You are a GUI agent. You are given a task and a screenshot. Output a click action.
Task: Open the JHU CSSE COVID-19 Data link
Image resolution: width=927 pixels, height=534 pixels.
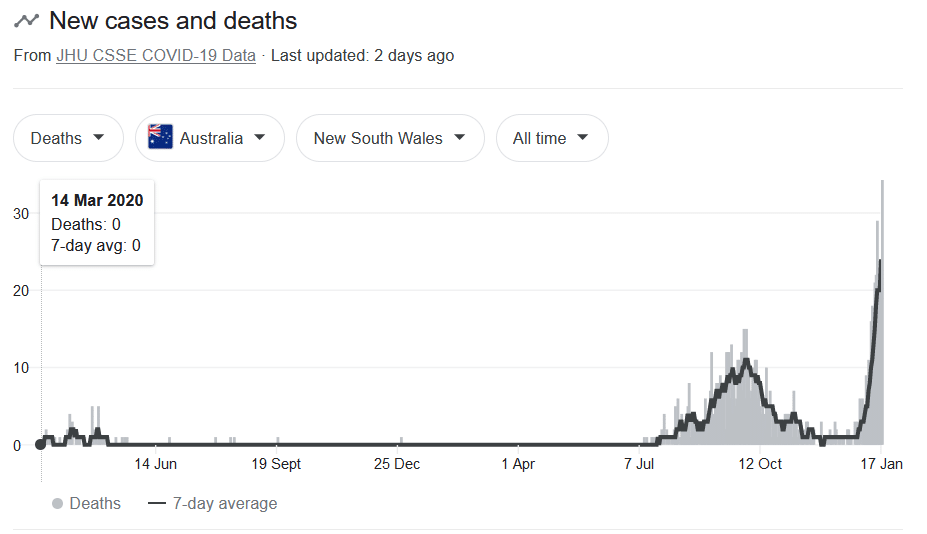pos(156,56)
